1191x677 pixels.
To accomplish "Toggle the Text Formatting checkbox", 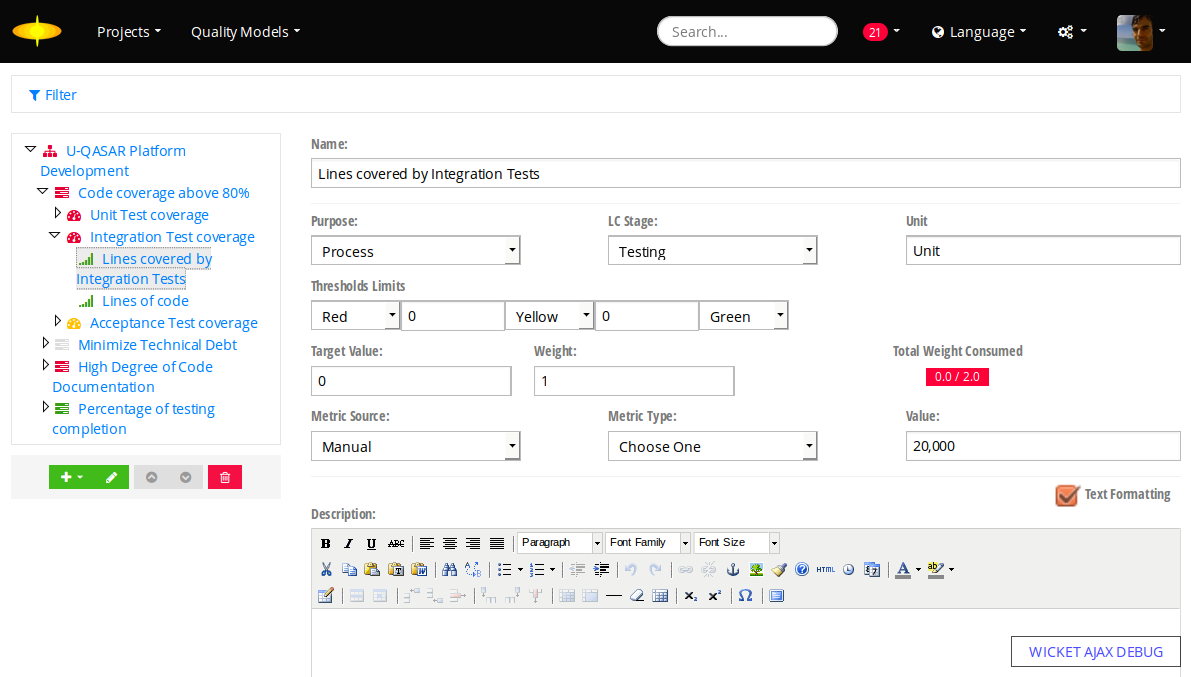I will pos(1068,495).
